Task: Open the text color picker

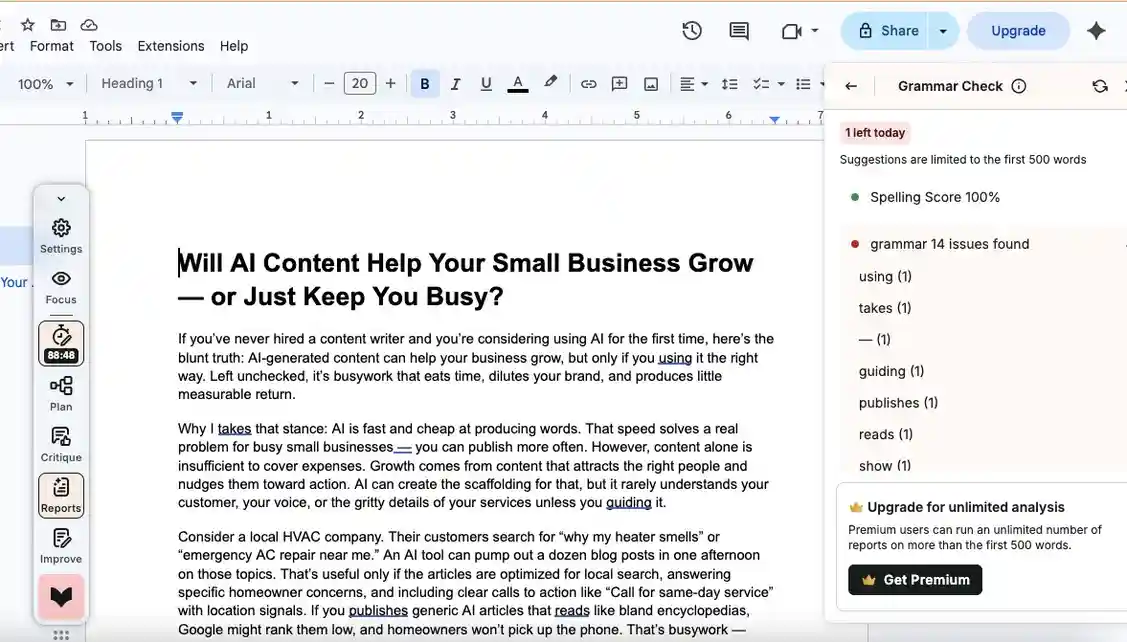Action: [x=518, y=84]
